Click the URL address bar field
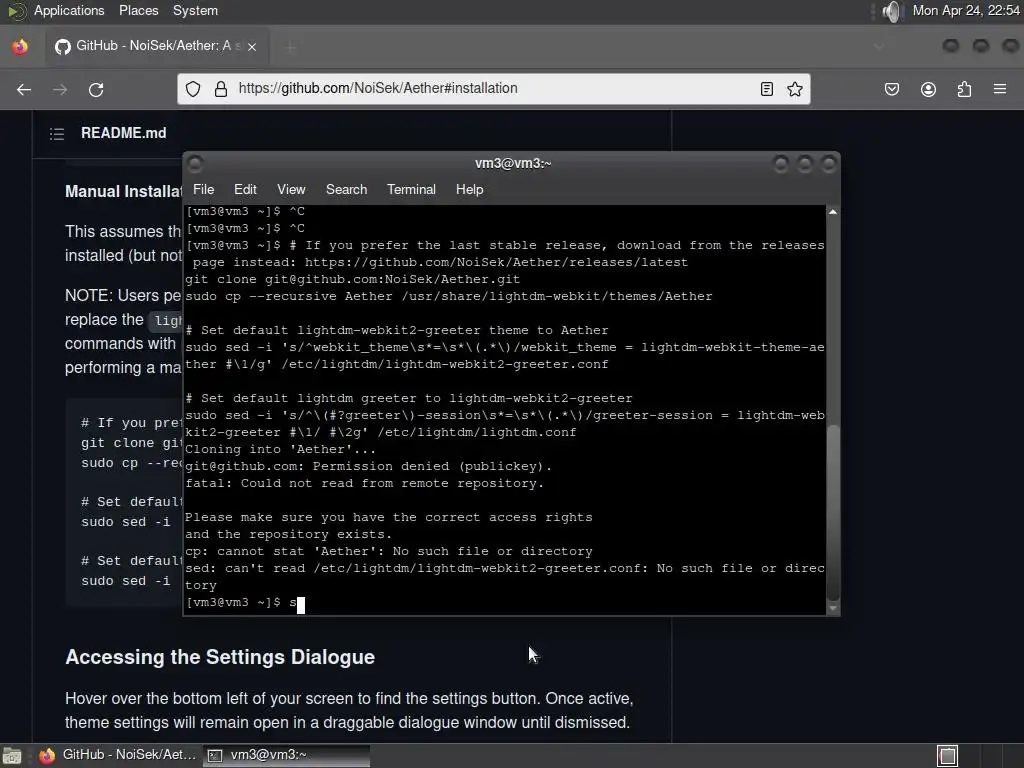1024x768 pixels. point(494,89)
